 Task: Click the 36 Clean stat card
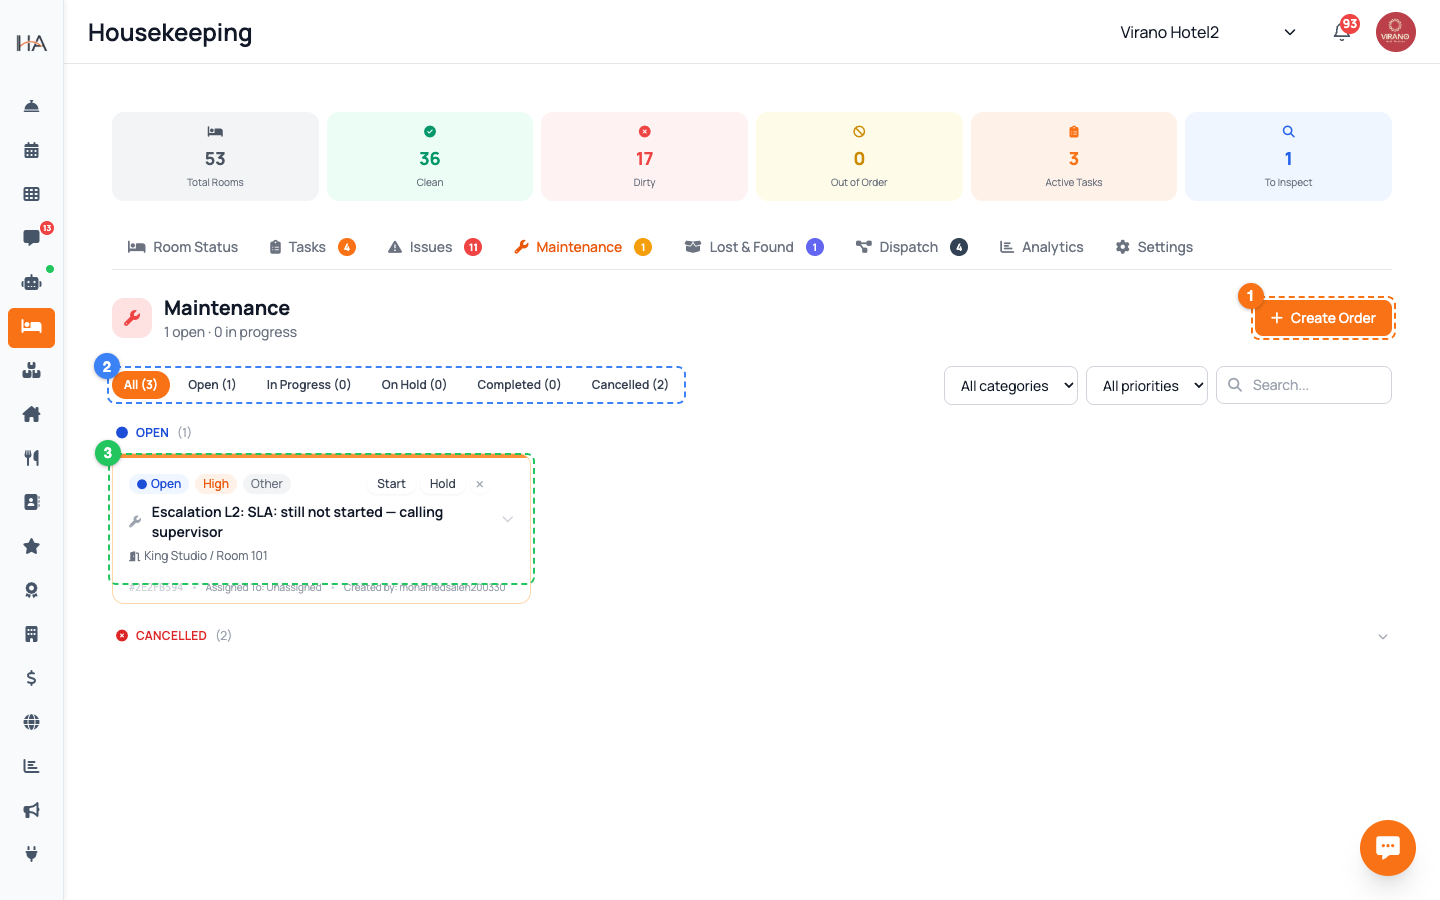tap(430, 156)
